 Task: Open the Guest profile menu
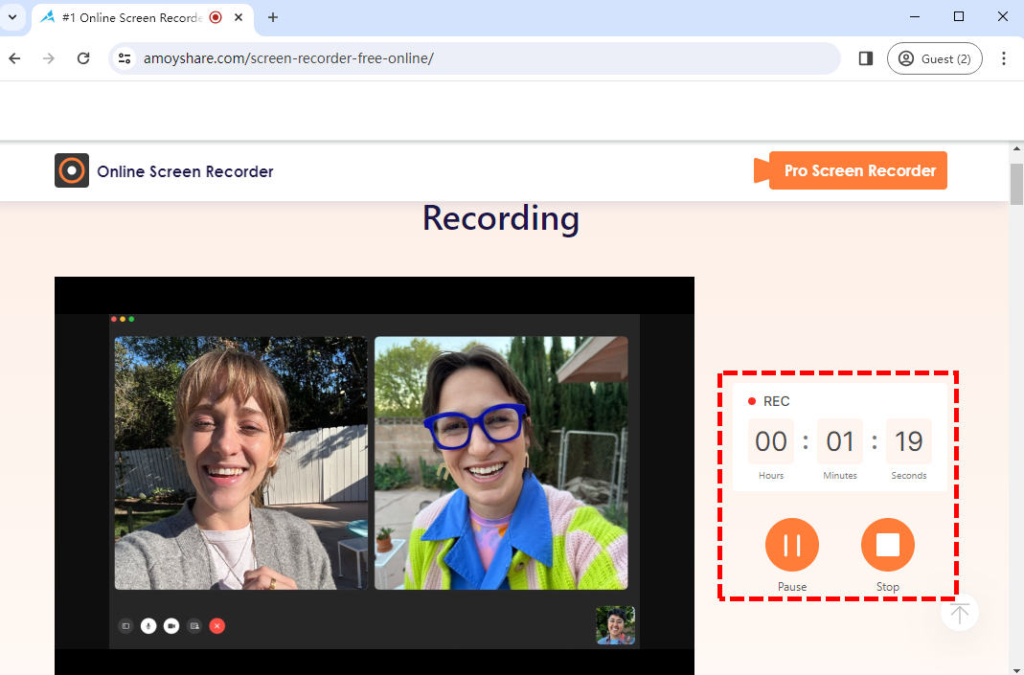click(x=934, y=58)
